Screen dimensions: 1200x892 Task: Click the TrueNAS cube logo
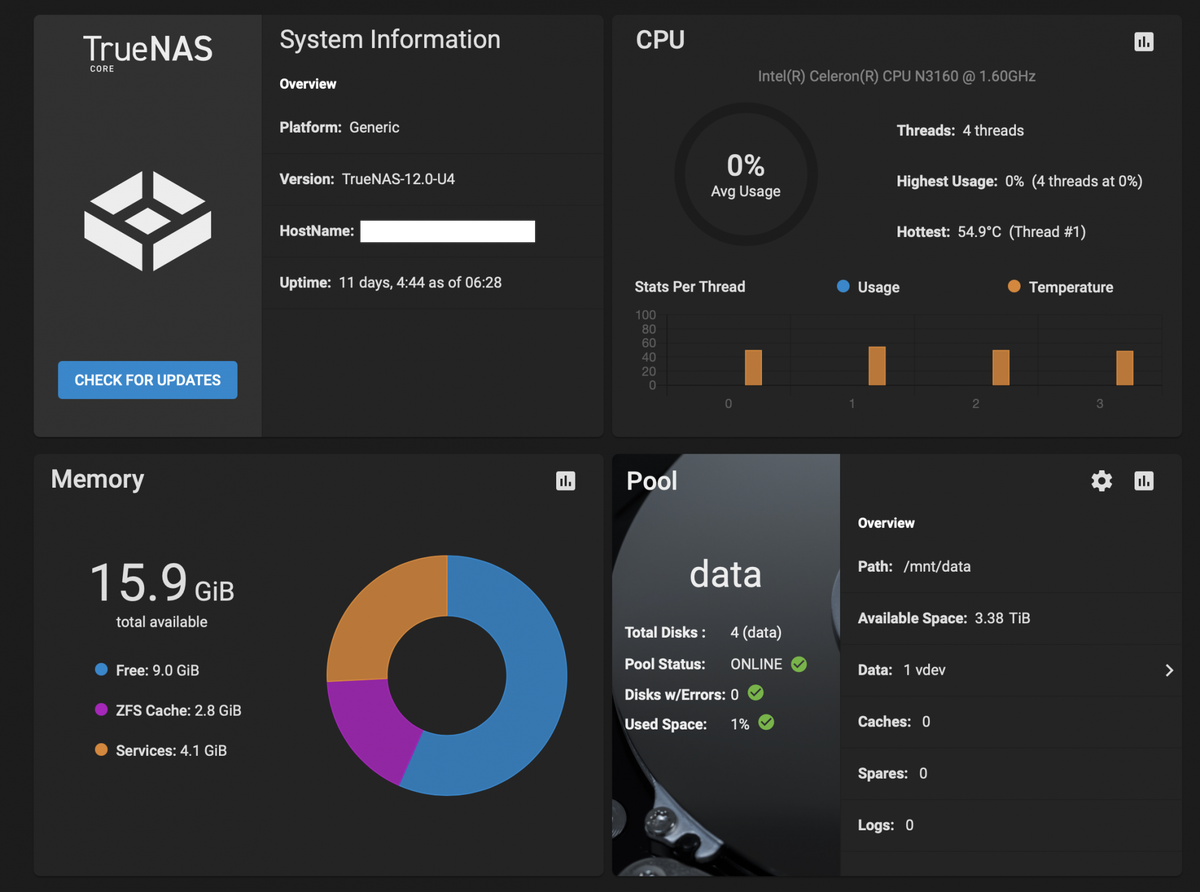coord(147,221)
